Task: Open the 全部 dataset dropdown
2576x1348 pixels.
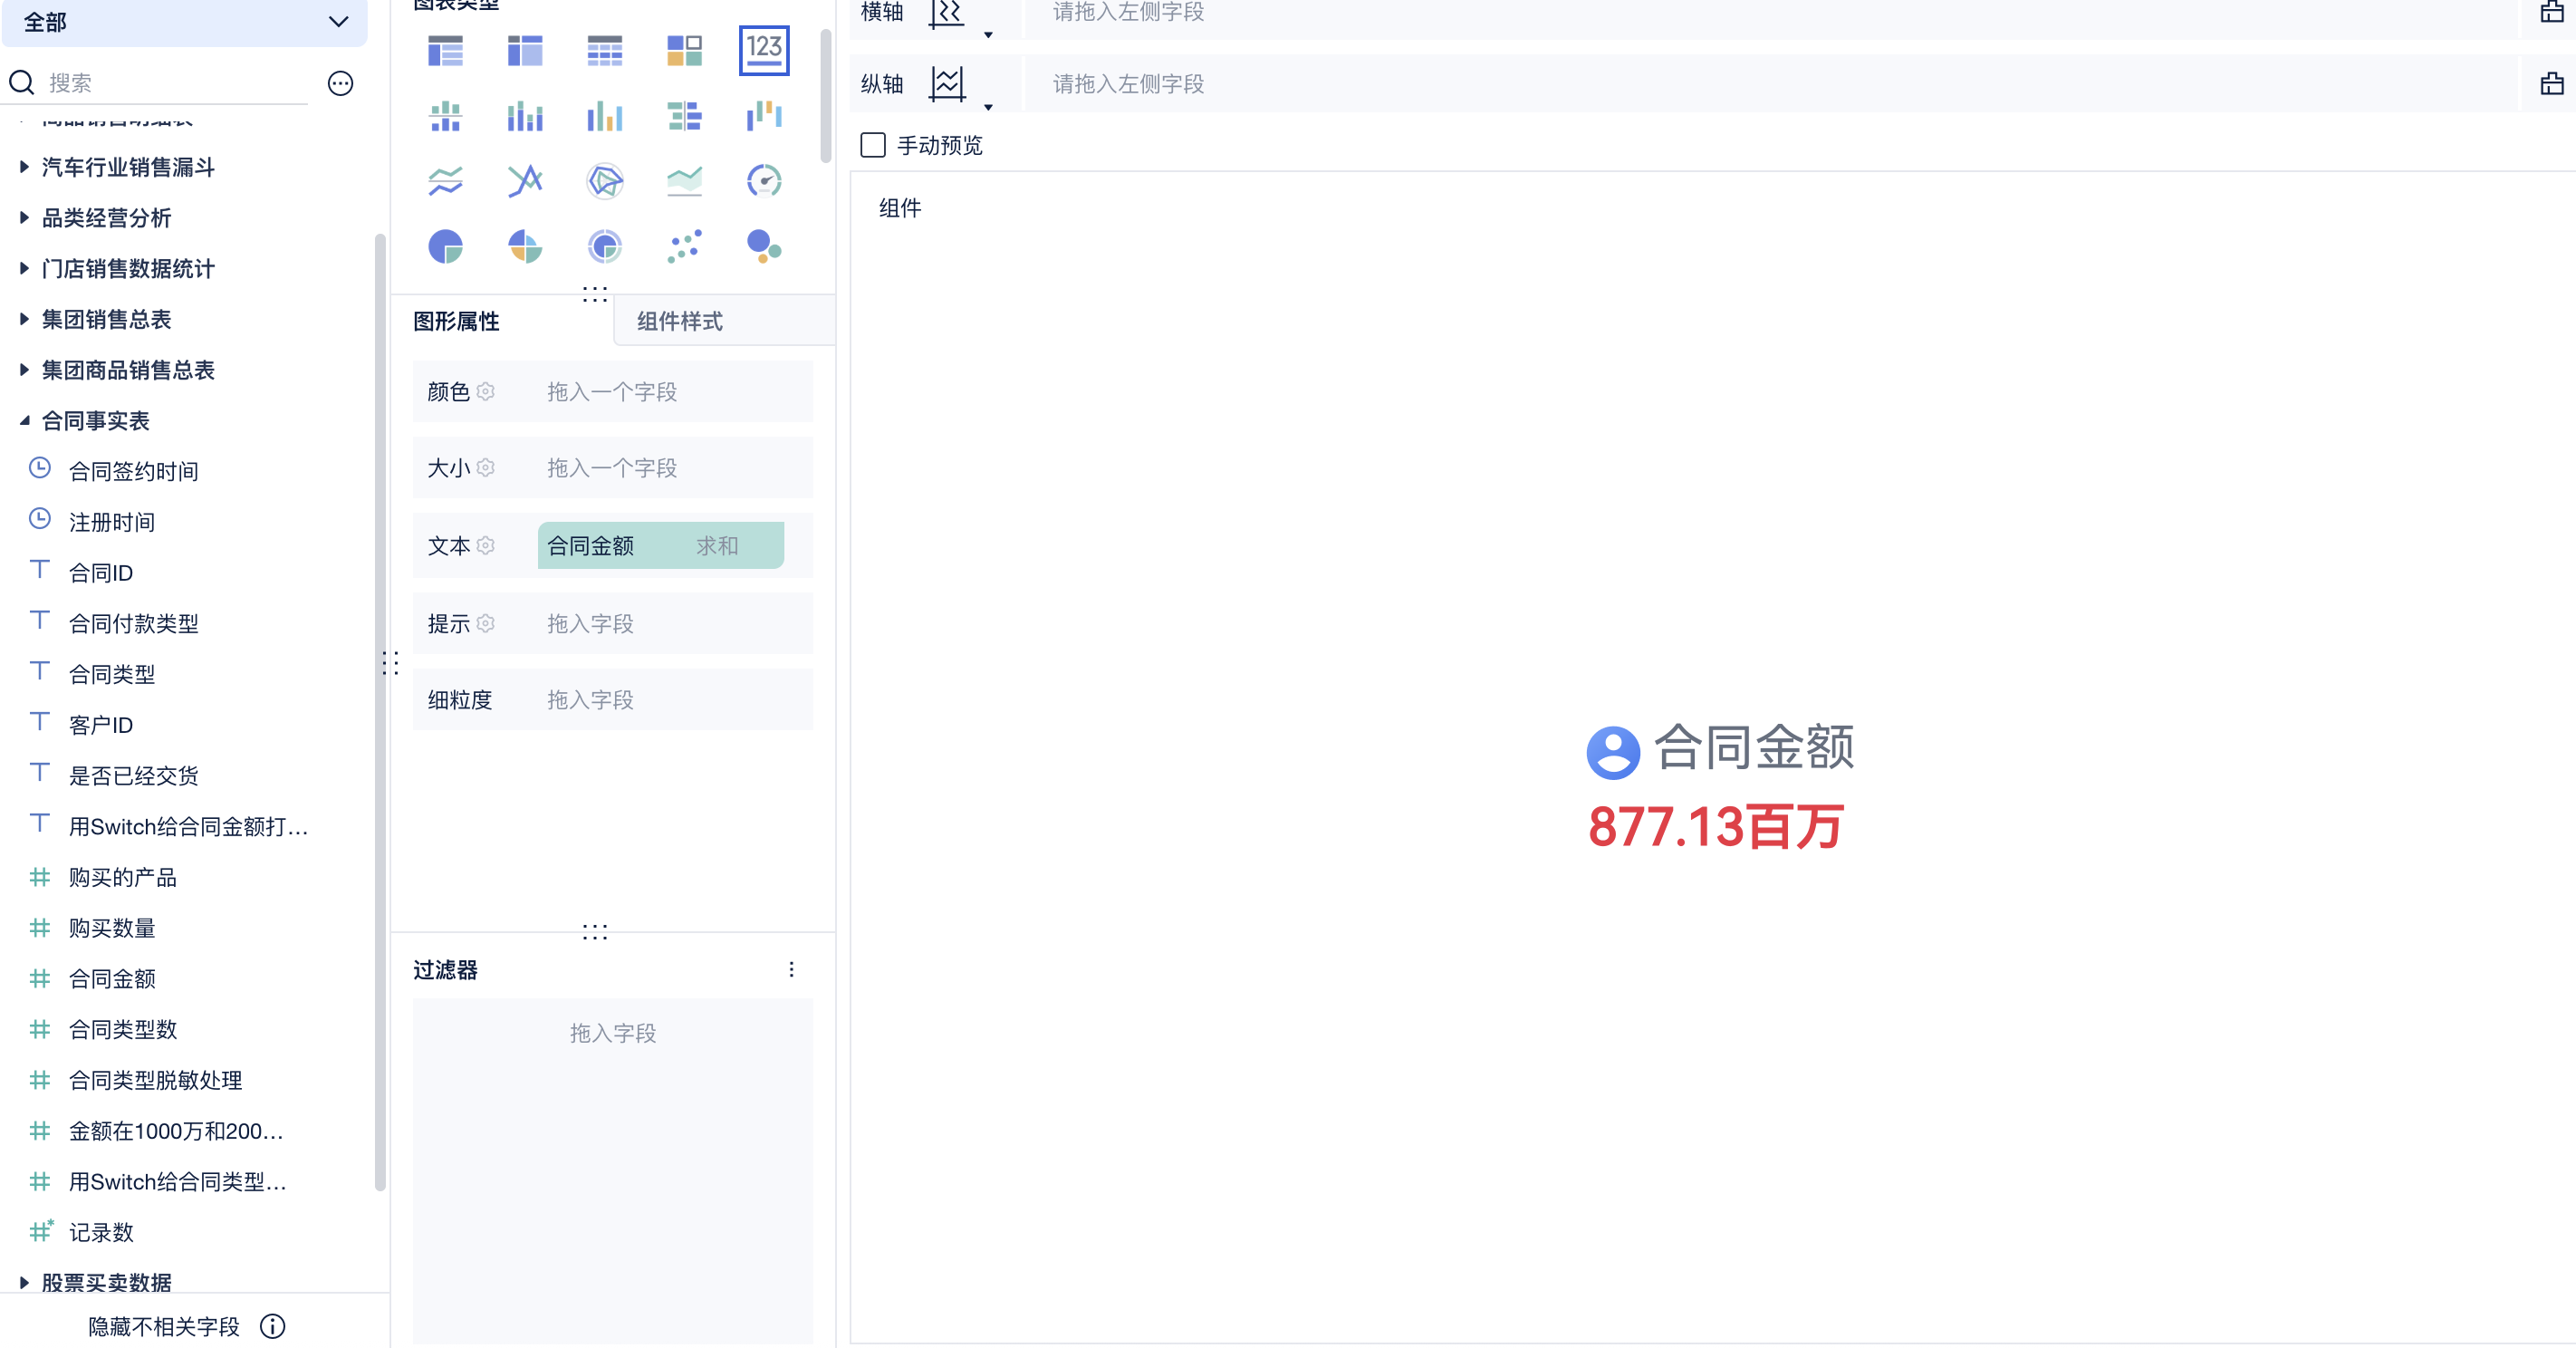Action: (185, 22)
